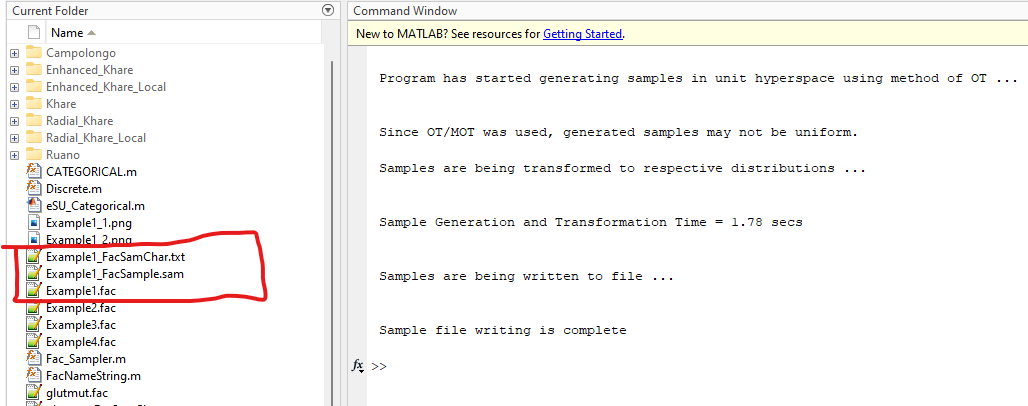Select the Example1_FacSamChar.txt file icon

click(x=32, y=257)
